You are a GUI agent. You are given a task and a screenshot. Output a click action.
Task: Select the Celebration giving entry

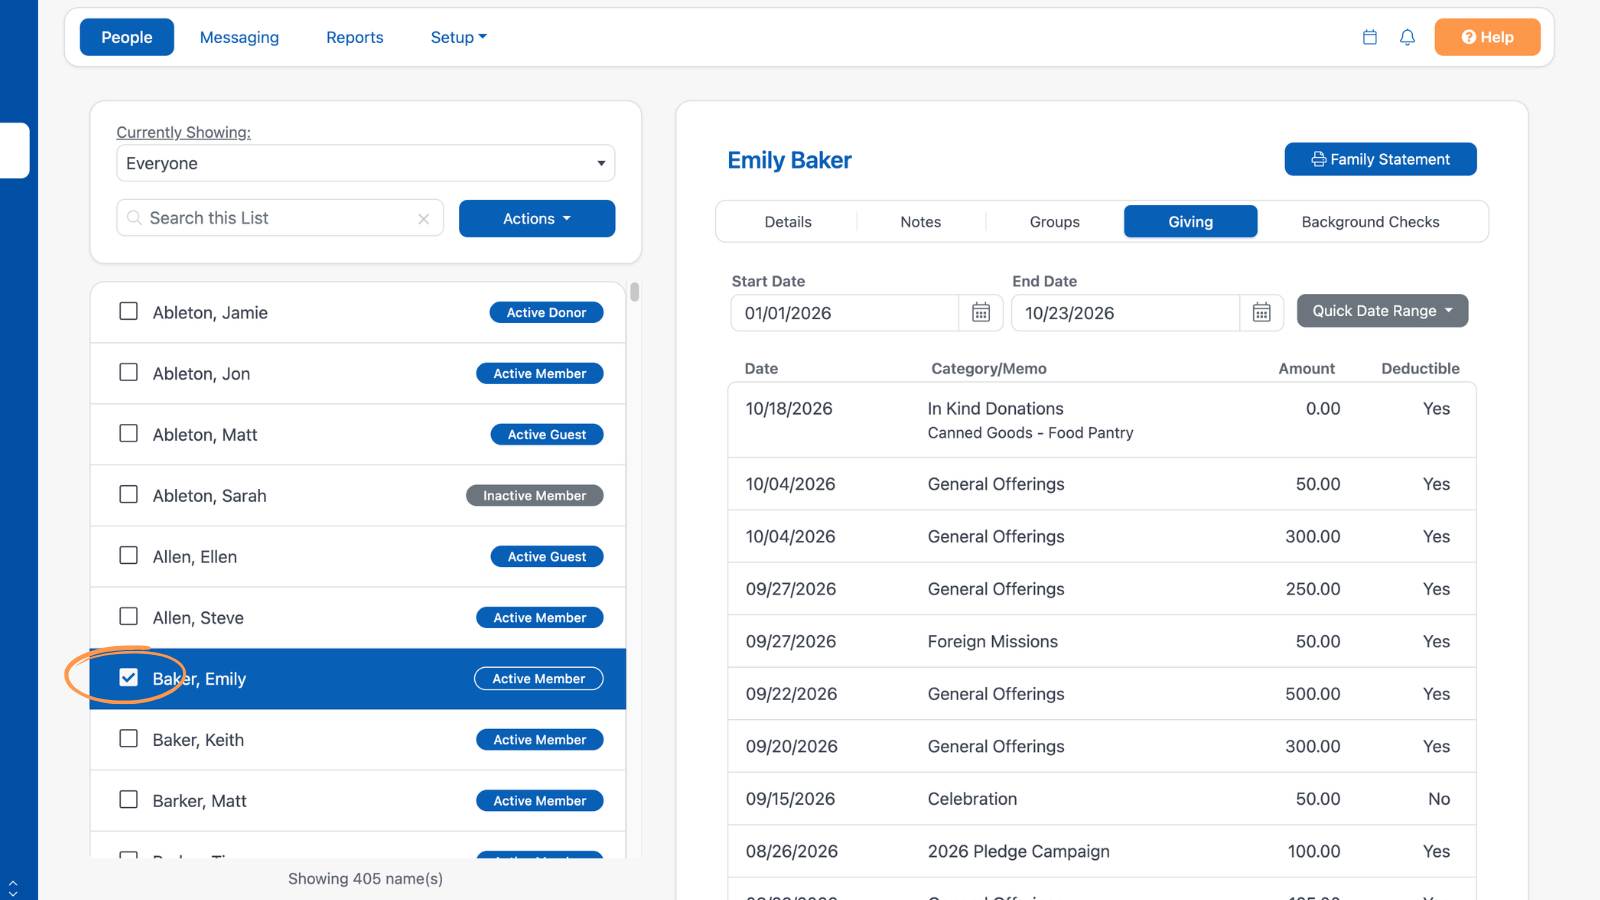(1102, 798)
